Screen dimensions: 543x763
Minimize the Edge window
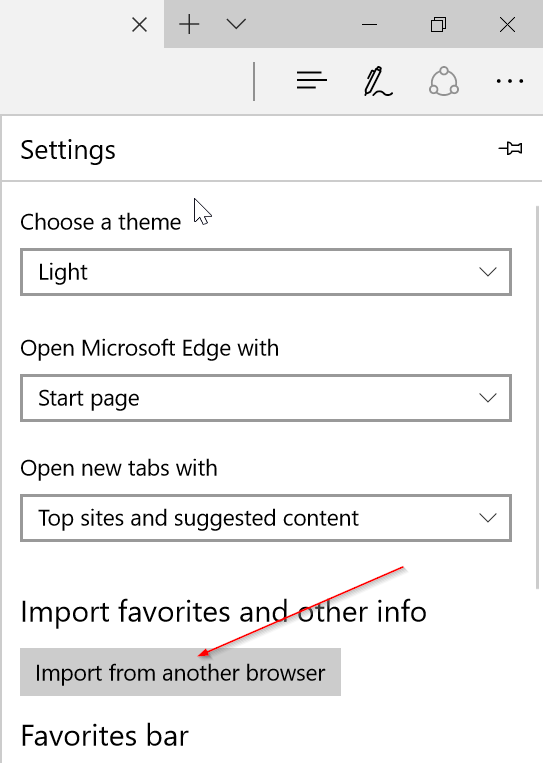370,24
